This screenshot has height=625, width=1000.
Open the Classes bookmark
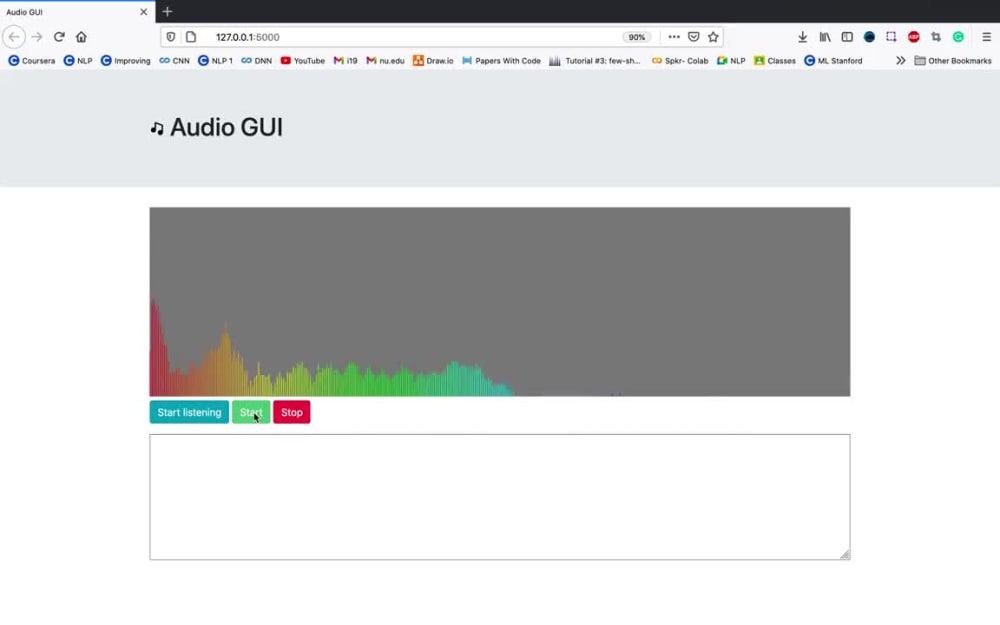click(775, 61)
